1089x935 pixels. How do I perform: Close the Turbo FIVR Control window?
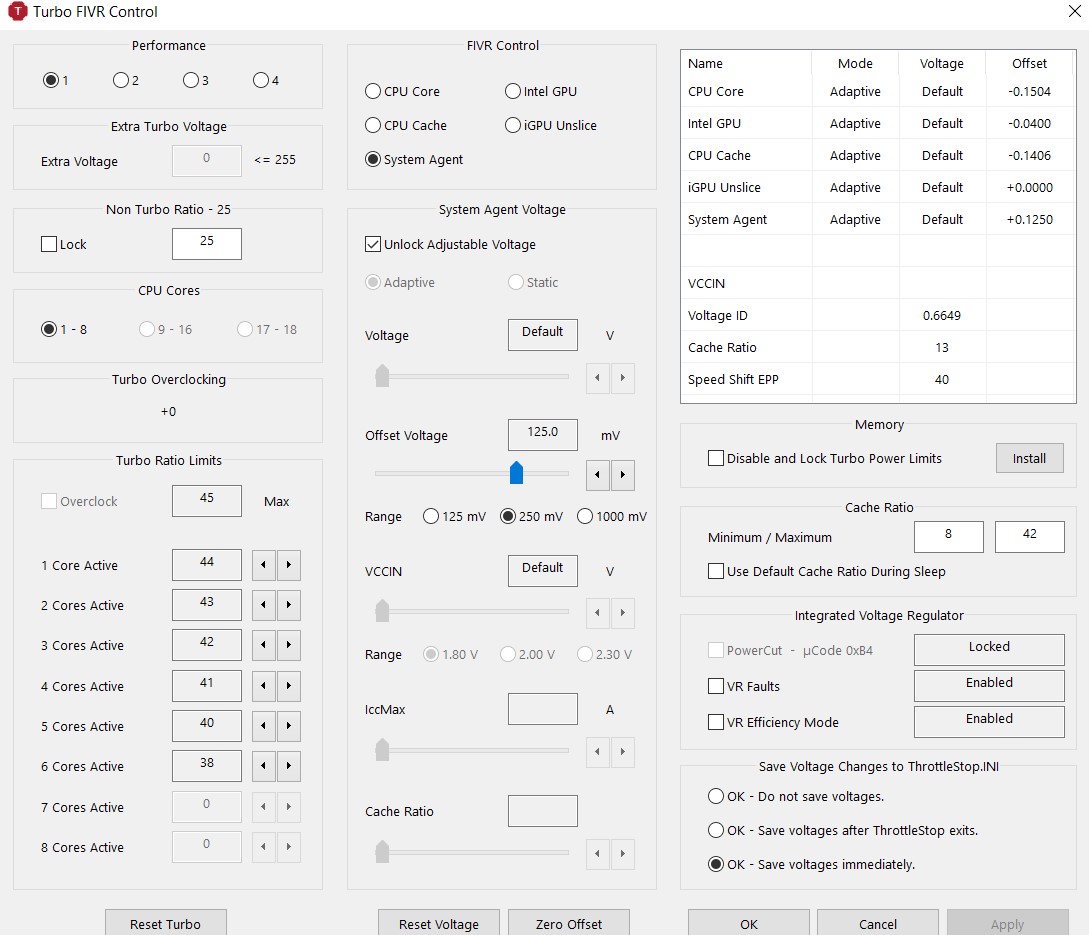tap(1074, 11)
